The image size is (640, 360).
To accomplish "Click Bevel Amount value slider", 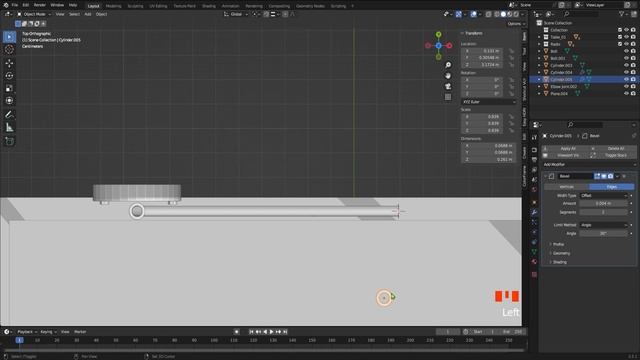I will [x=603, y=203].
